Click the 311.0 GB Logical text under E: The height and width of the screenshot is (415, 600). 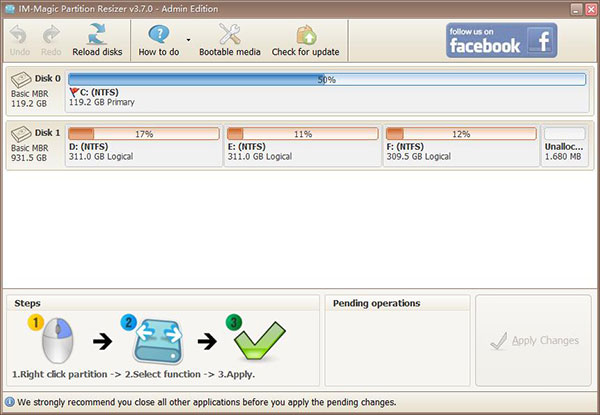260,156
